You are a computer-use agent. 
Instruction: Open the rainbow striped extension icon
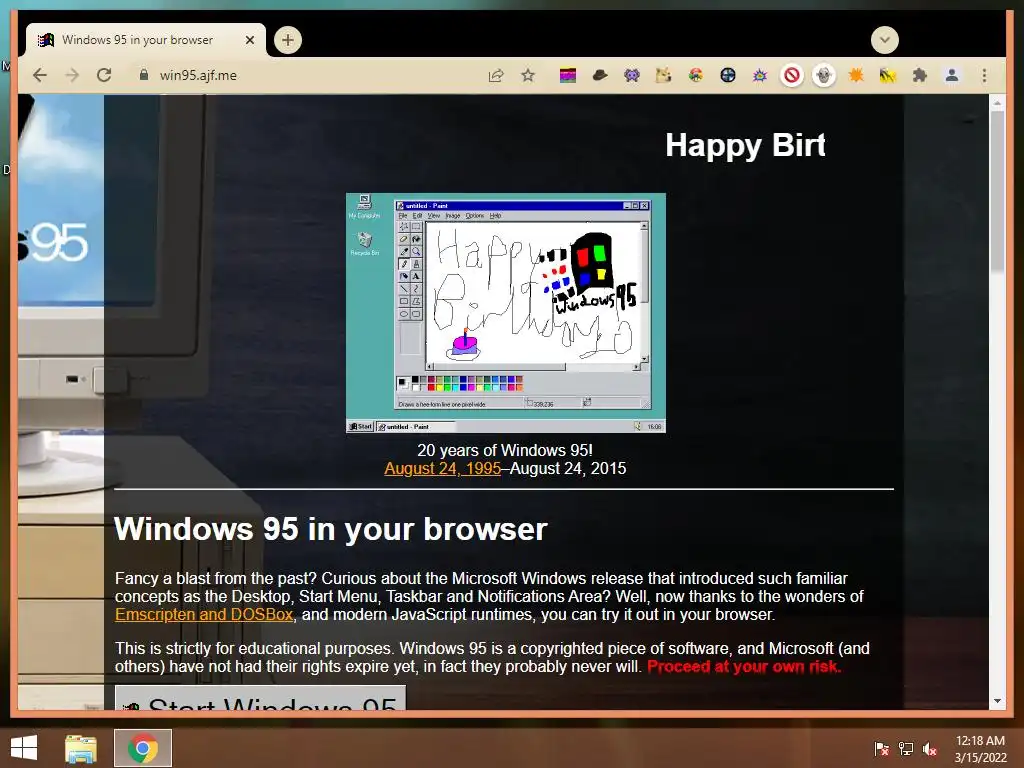pos(568,76)
